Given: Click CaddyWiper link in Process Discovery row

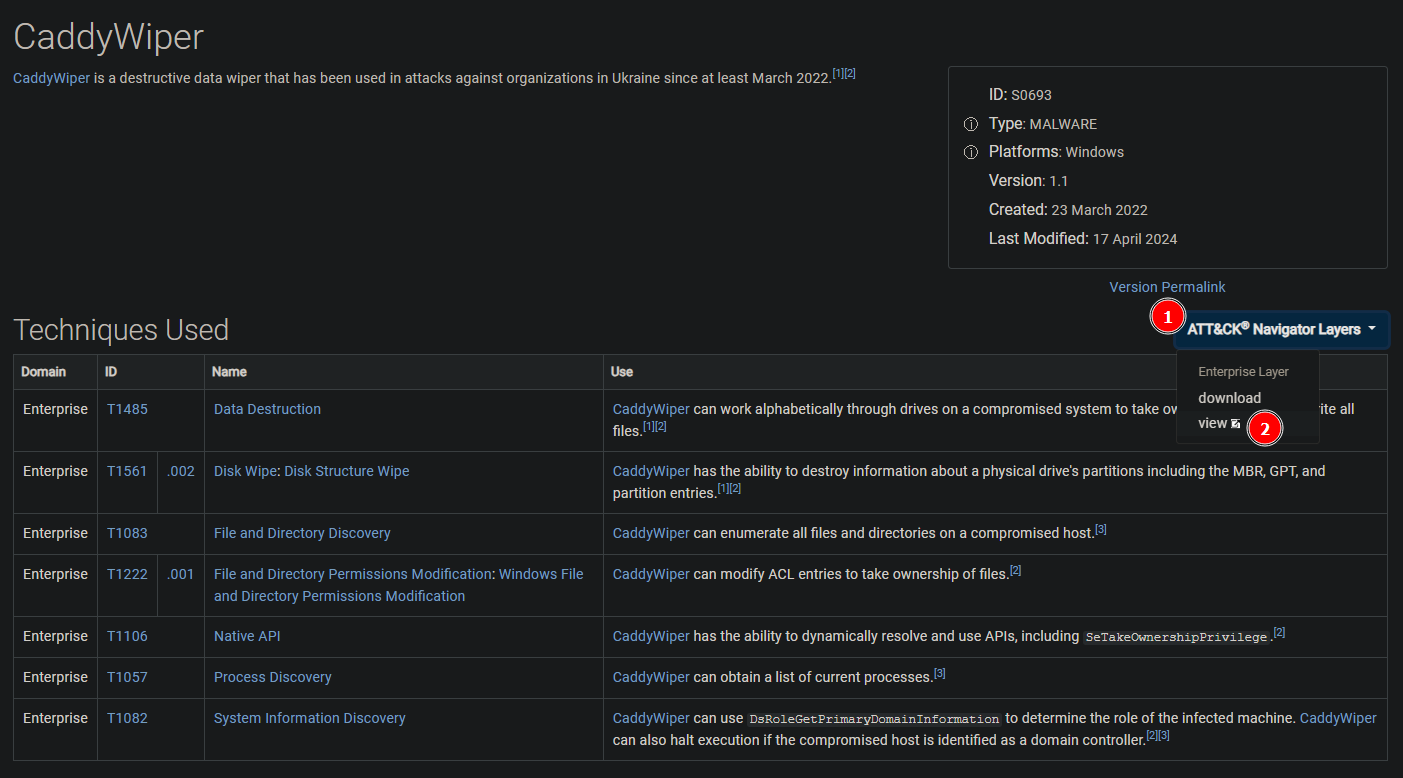Looking at the screenshot, I should point(651,677).
